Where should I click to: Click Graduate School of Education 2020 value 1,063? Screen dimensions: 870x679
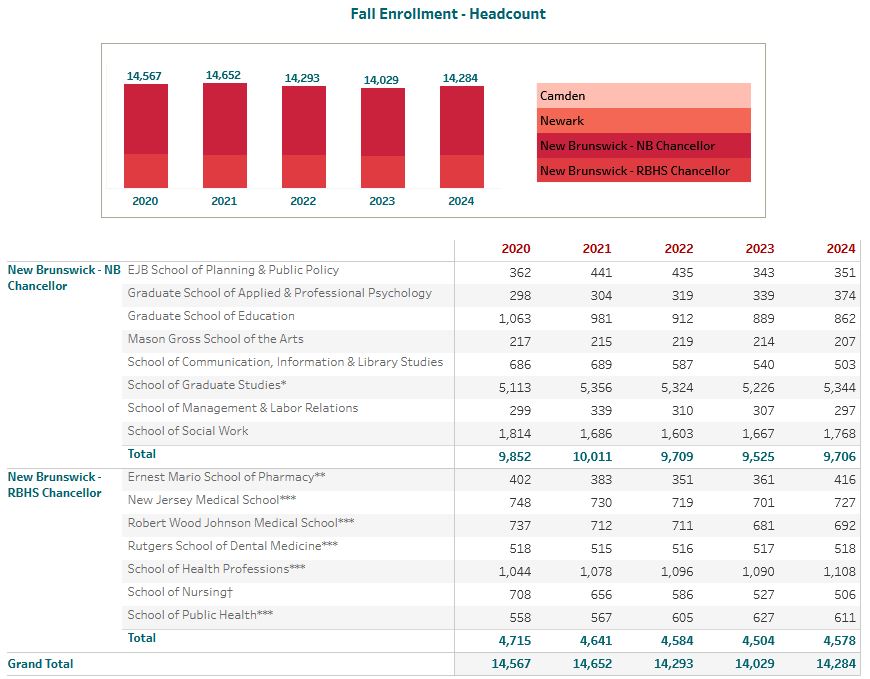514,319
